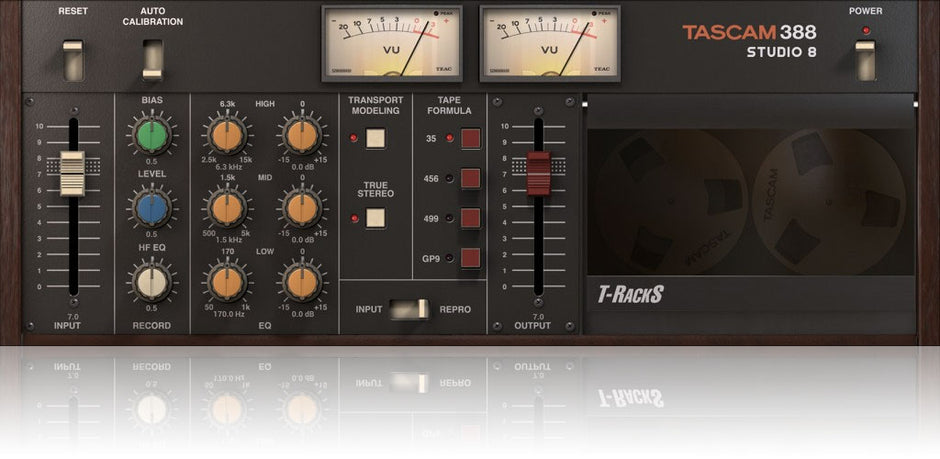Click the MID frequency knob (1.5k)

tap(227, 209)
